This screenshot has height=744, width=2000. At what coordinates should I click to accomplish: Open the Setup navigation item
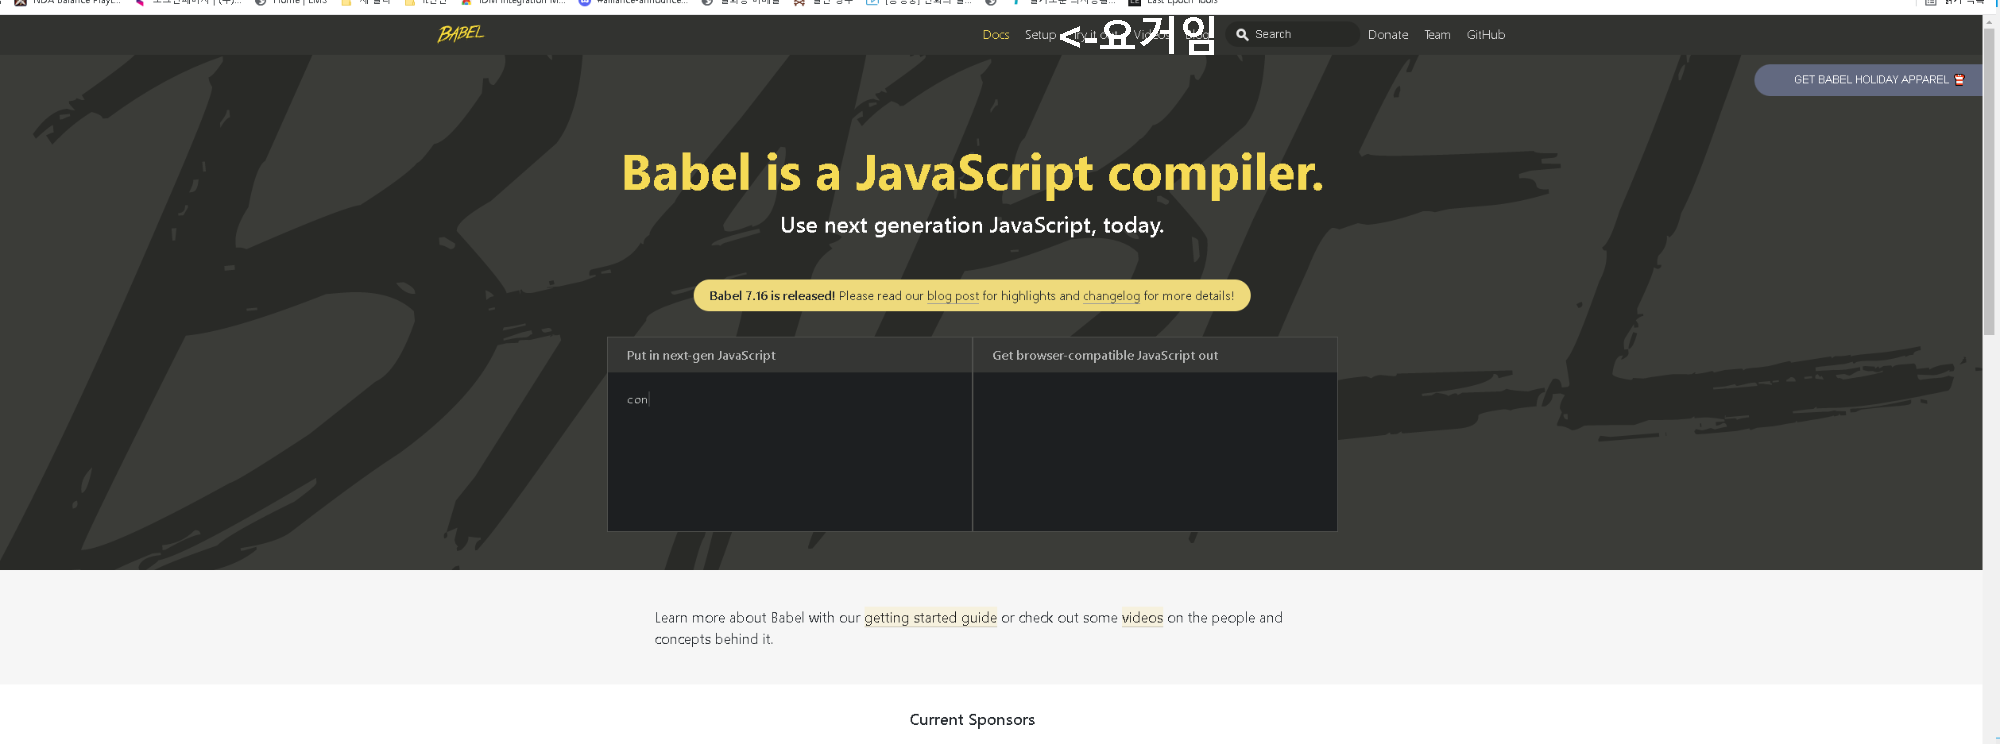tap(1040, 35)
